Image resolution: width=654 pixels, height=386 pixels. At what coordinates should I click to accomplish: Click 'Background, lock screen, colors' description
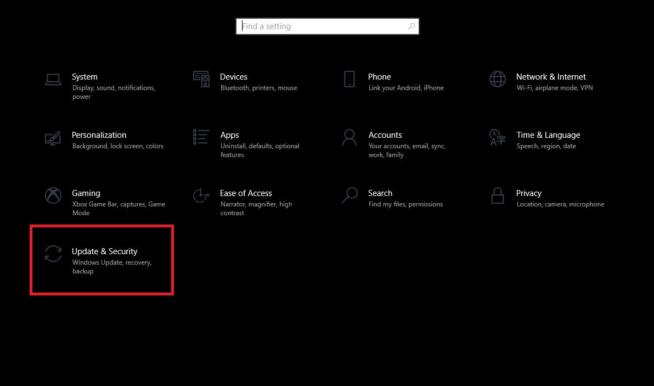click(118, 146)
